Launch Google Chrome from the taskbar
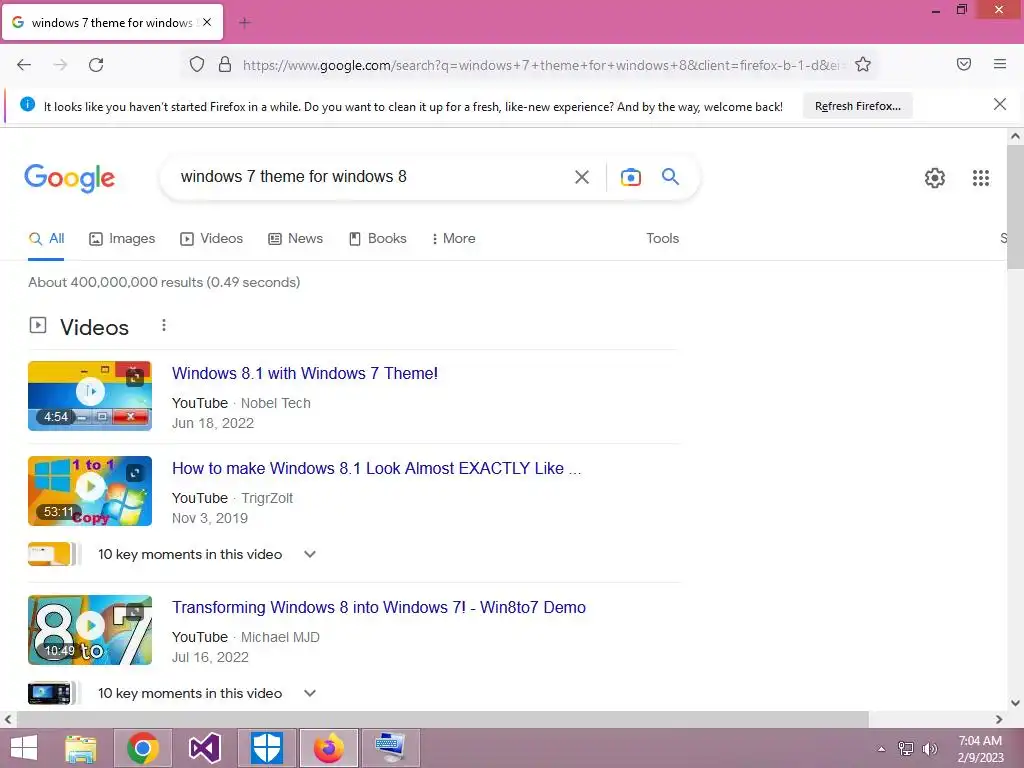Screen dimensions: 1024x768 pyautogui.click(x=143, y=748)
